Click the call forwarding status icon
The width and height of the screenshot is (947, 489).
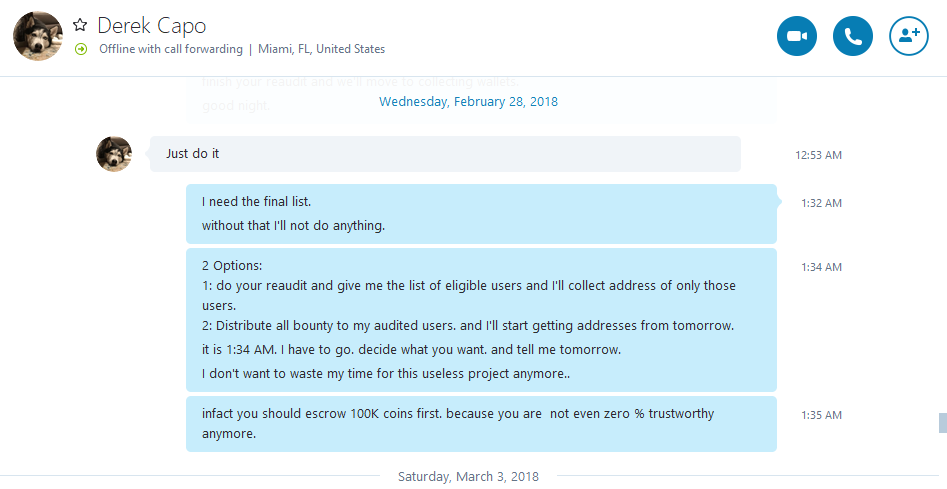click(x=81, y=49)
